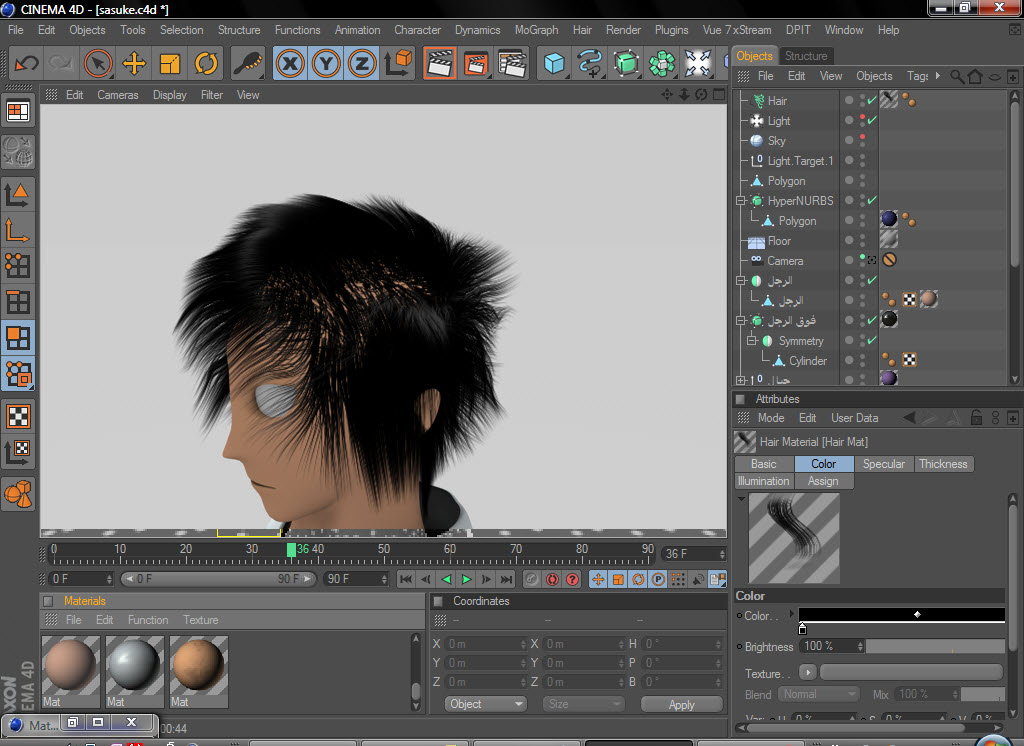Click the Brightness slider bar
This screenshot has height=746, width=1024.
(935, 647)
